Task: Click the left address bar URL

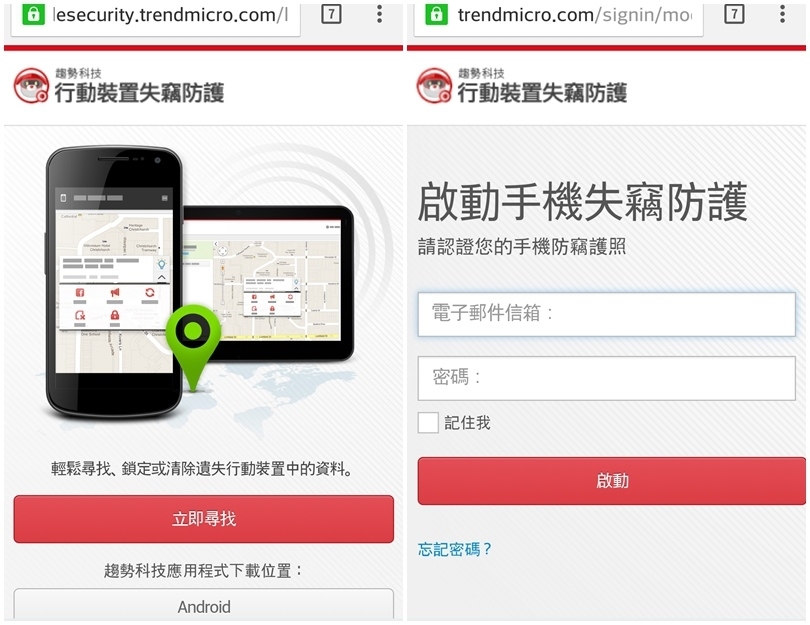Action: [170, 15]
